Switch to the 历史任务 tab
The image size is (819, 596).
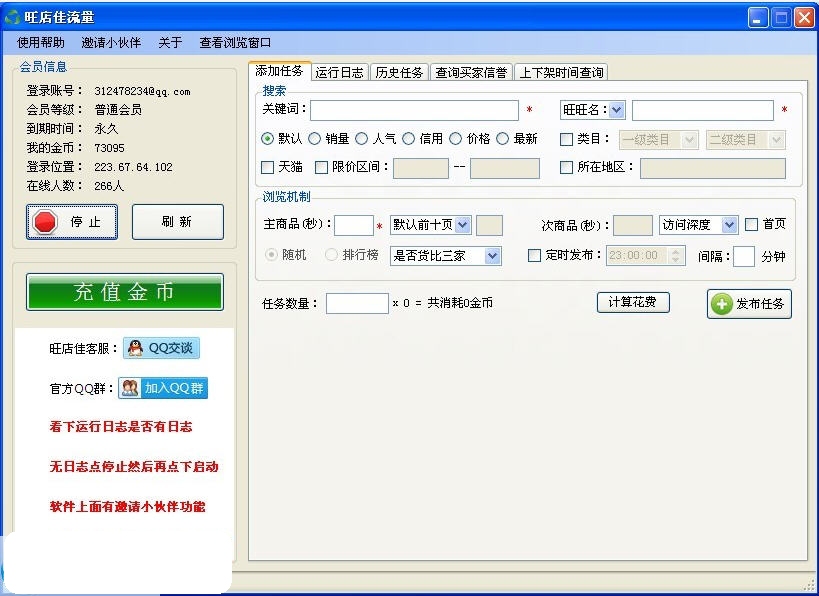[x=399, y=73]
